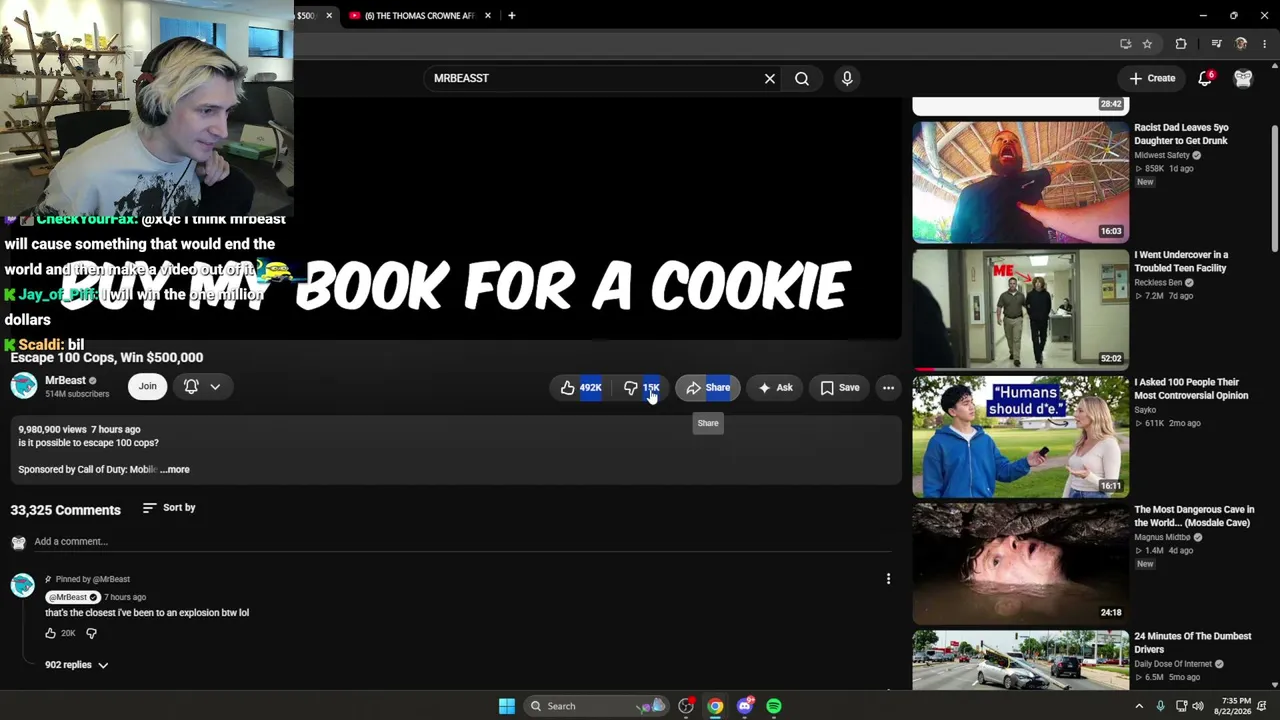Viewport: 1280px width, 720px height.
Task: Join the MrBeast channel membership
Action: (147, 386)
